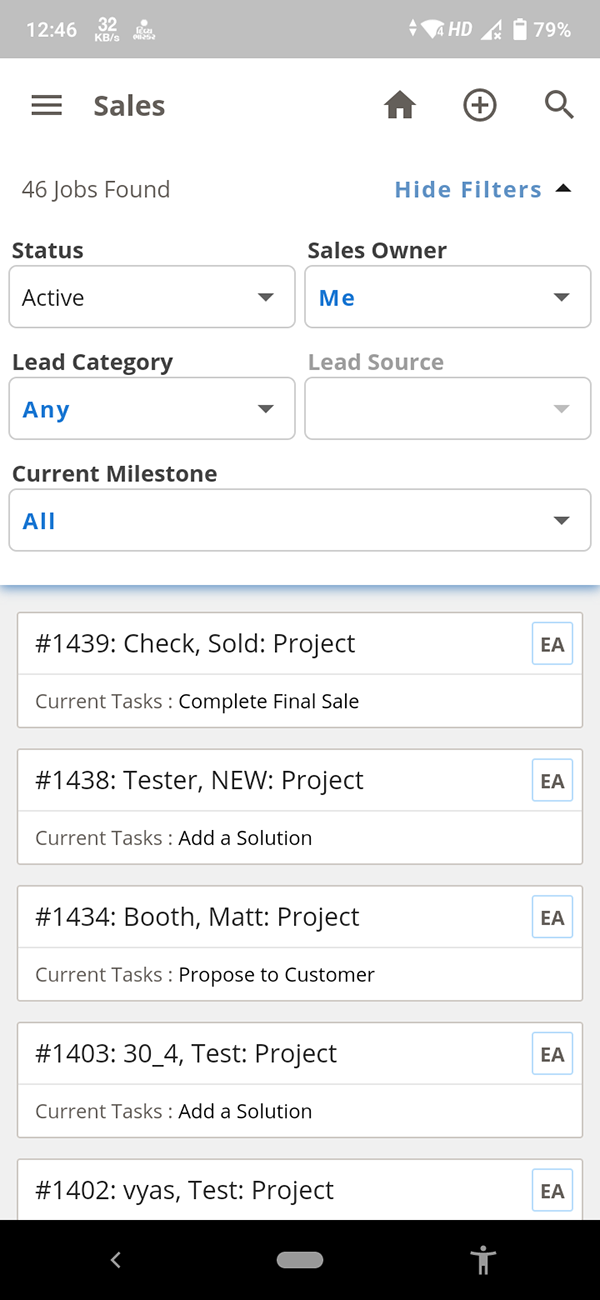
Task: Tap EA badge on job #1403
Action: (x=552, y=1054)
